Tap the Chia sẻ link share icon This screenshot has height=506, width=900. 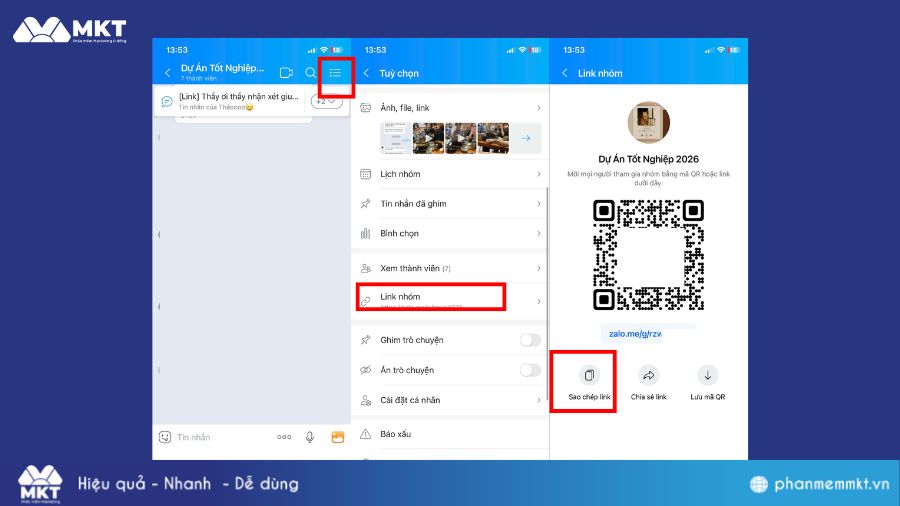(649, 375)
